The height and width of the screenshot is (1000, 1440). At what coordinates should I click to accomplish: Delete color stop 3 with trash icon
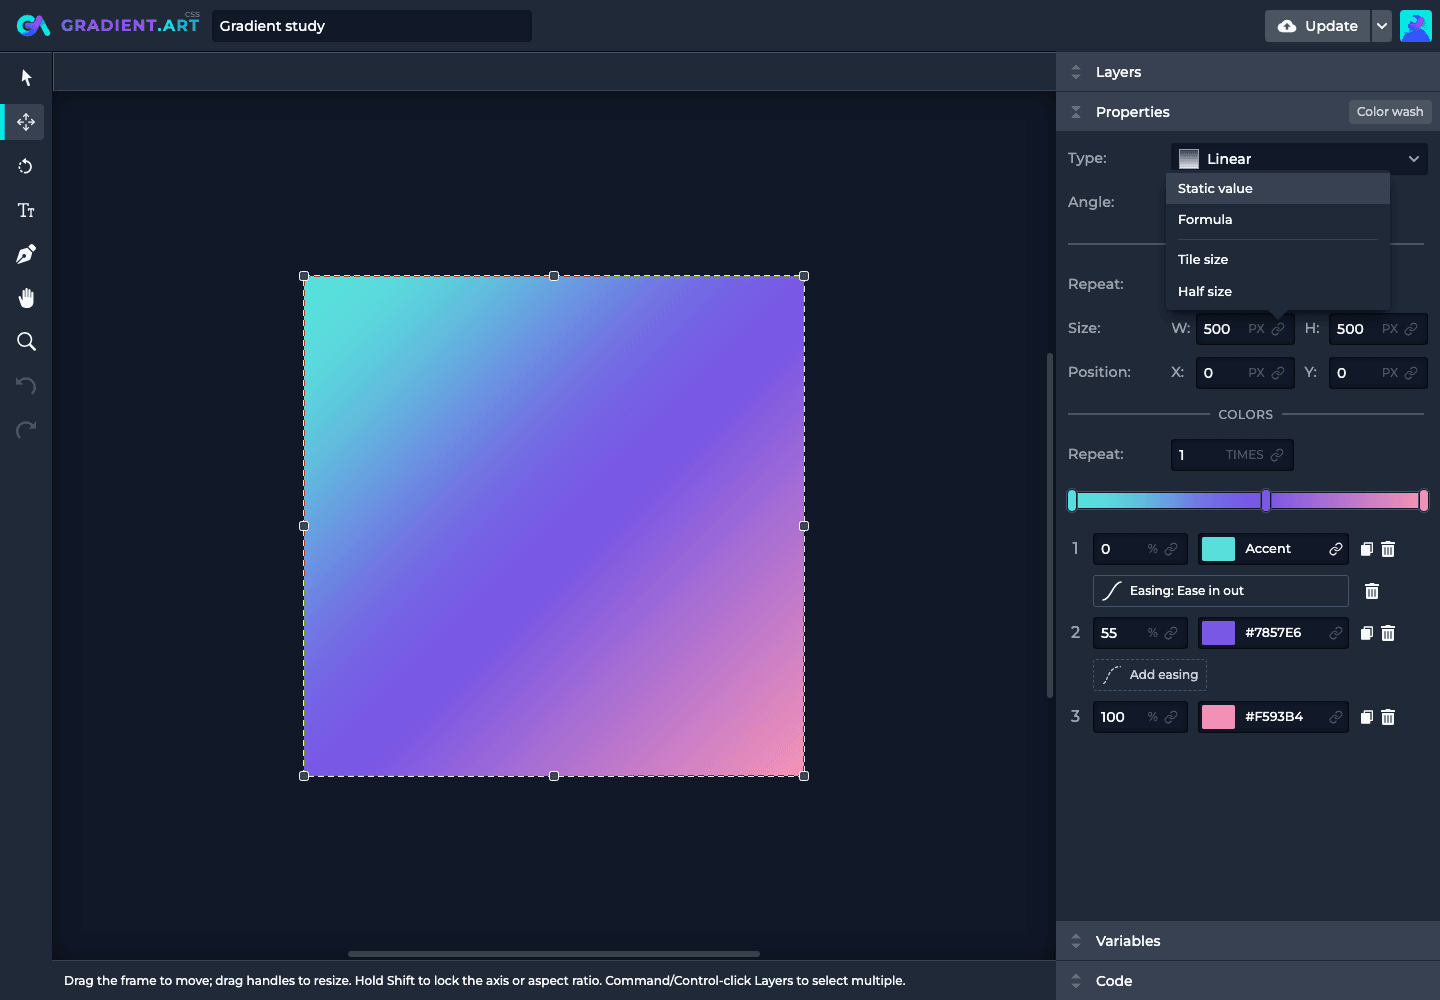tap(1388, 717)
